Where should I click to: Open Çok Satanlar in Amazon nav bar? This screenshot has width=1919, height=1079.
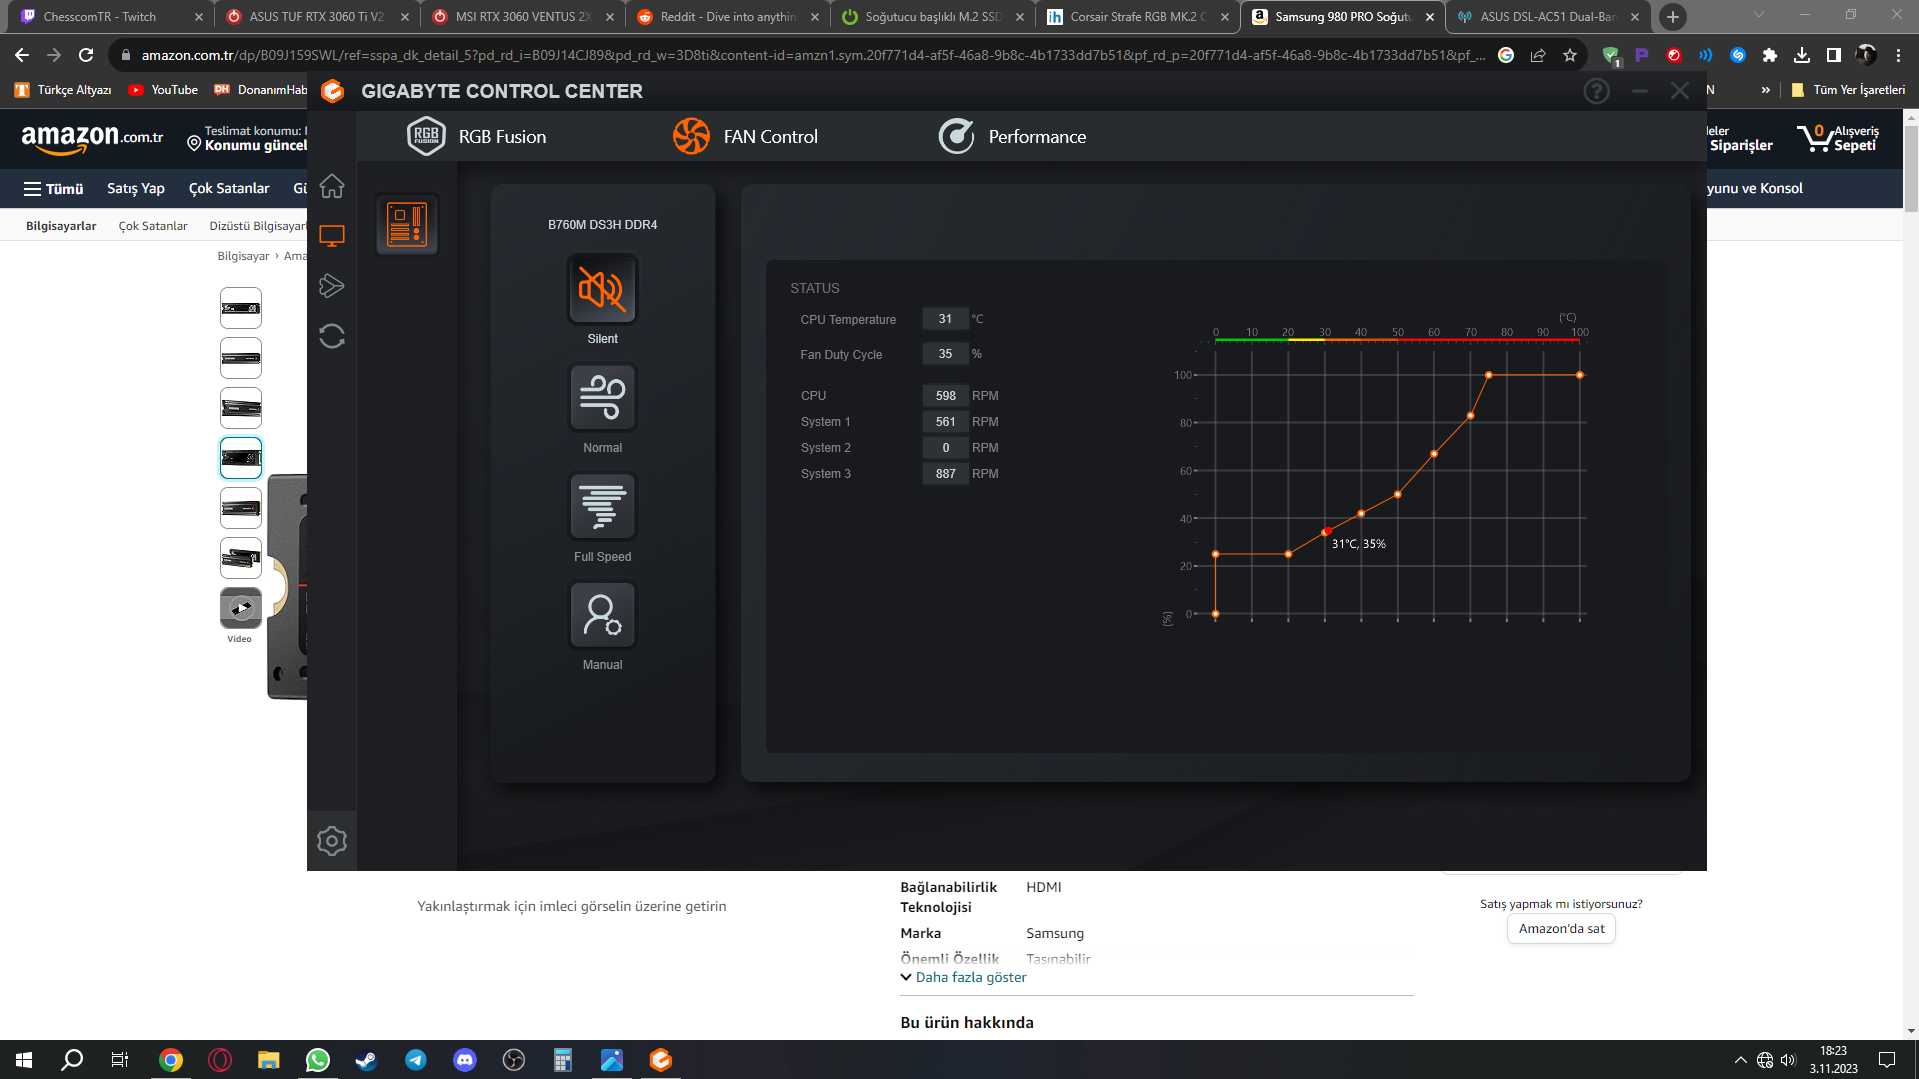(x=229, y=188)
